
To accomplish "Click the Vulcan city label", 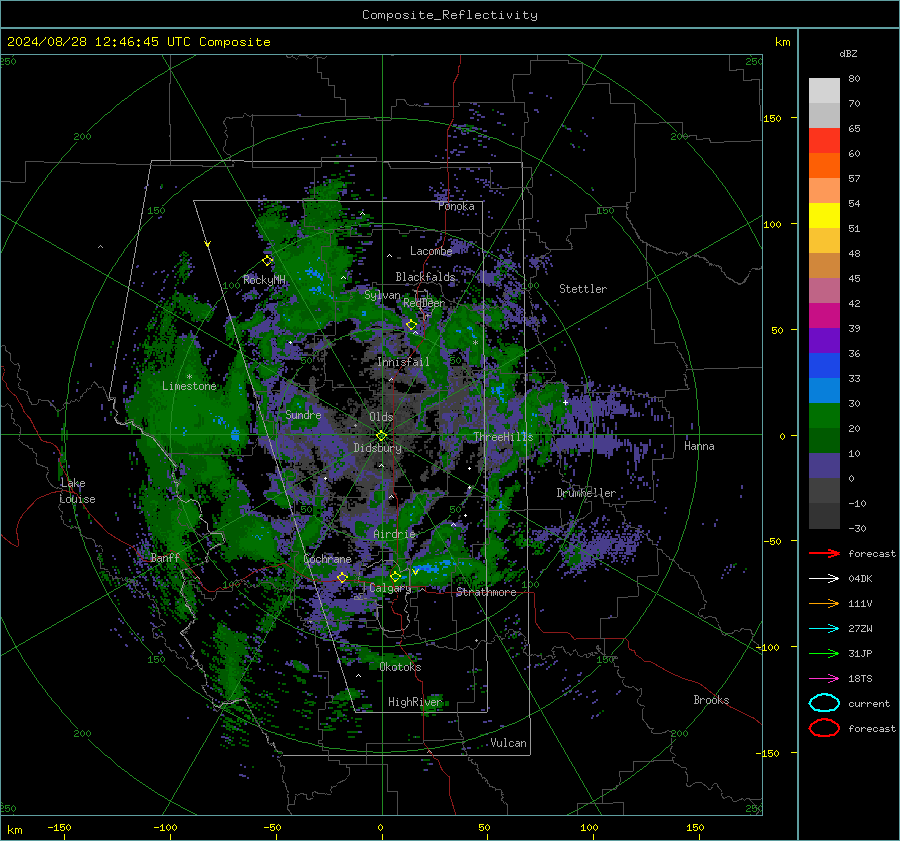I will (x=508, y=743).
